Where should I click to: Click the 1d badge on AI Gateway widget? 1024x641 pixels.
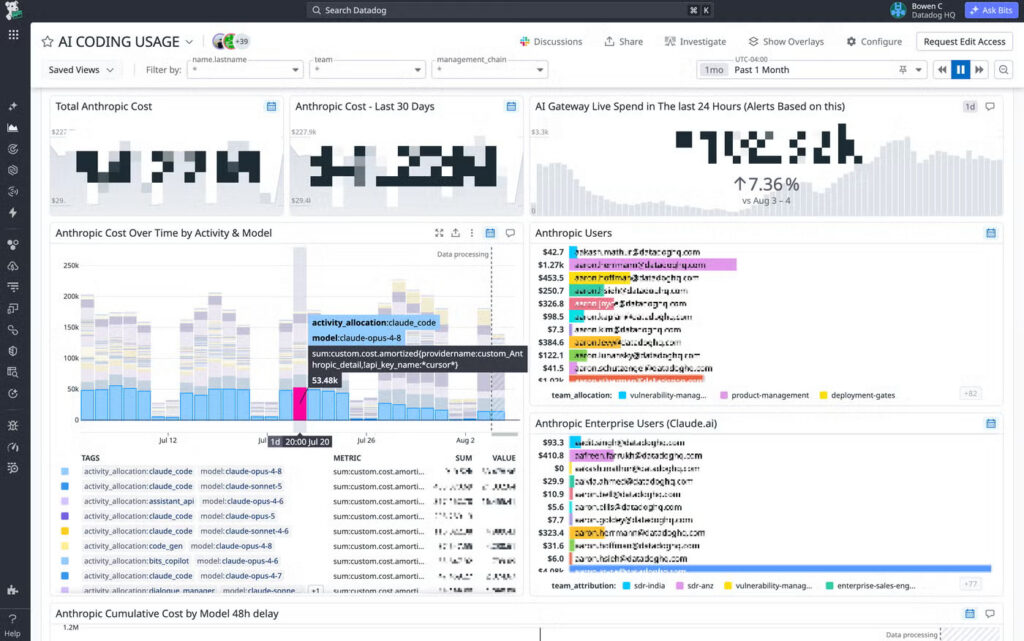pos(970,106)
